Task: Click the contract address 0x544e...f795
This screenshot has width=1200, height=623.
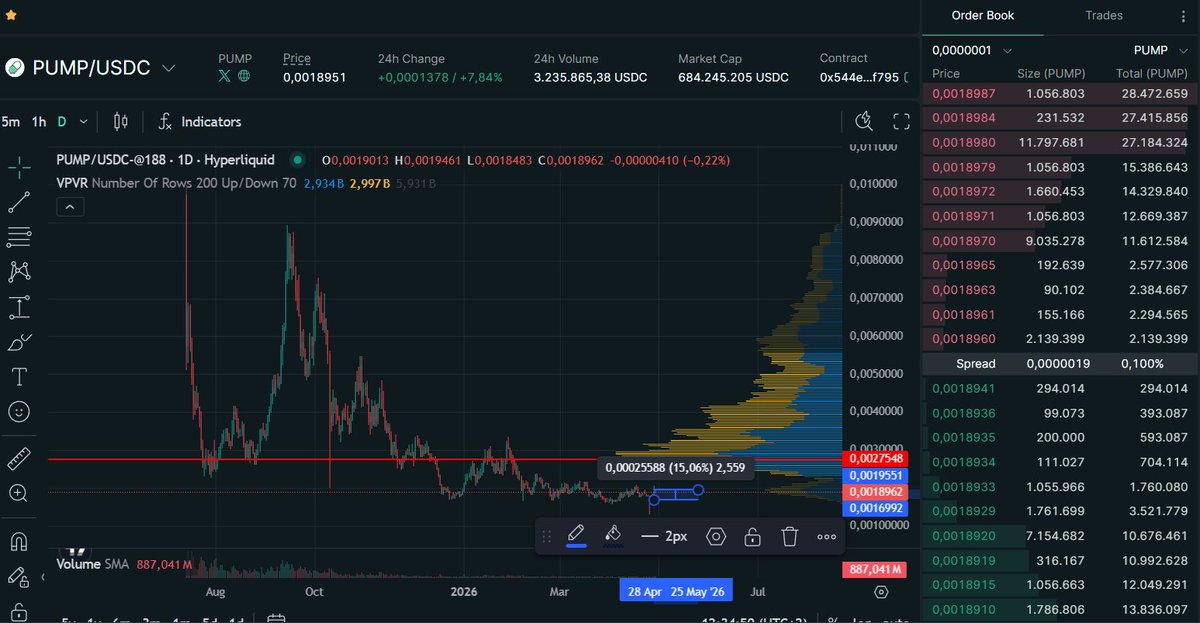Action: pyautogui.click(x=859, y=77)
